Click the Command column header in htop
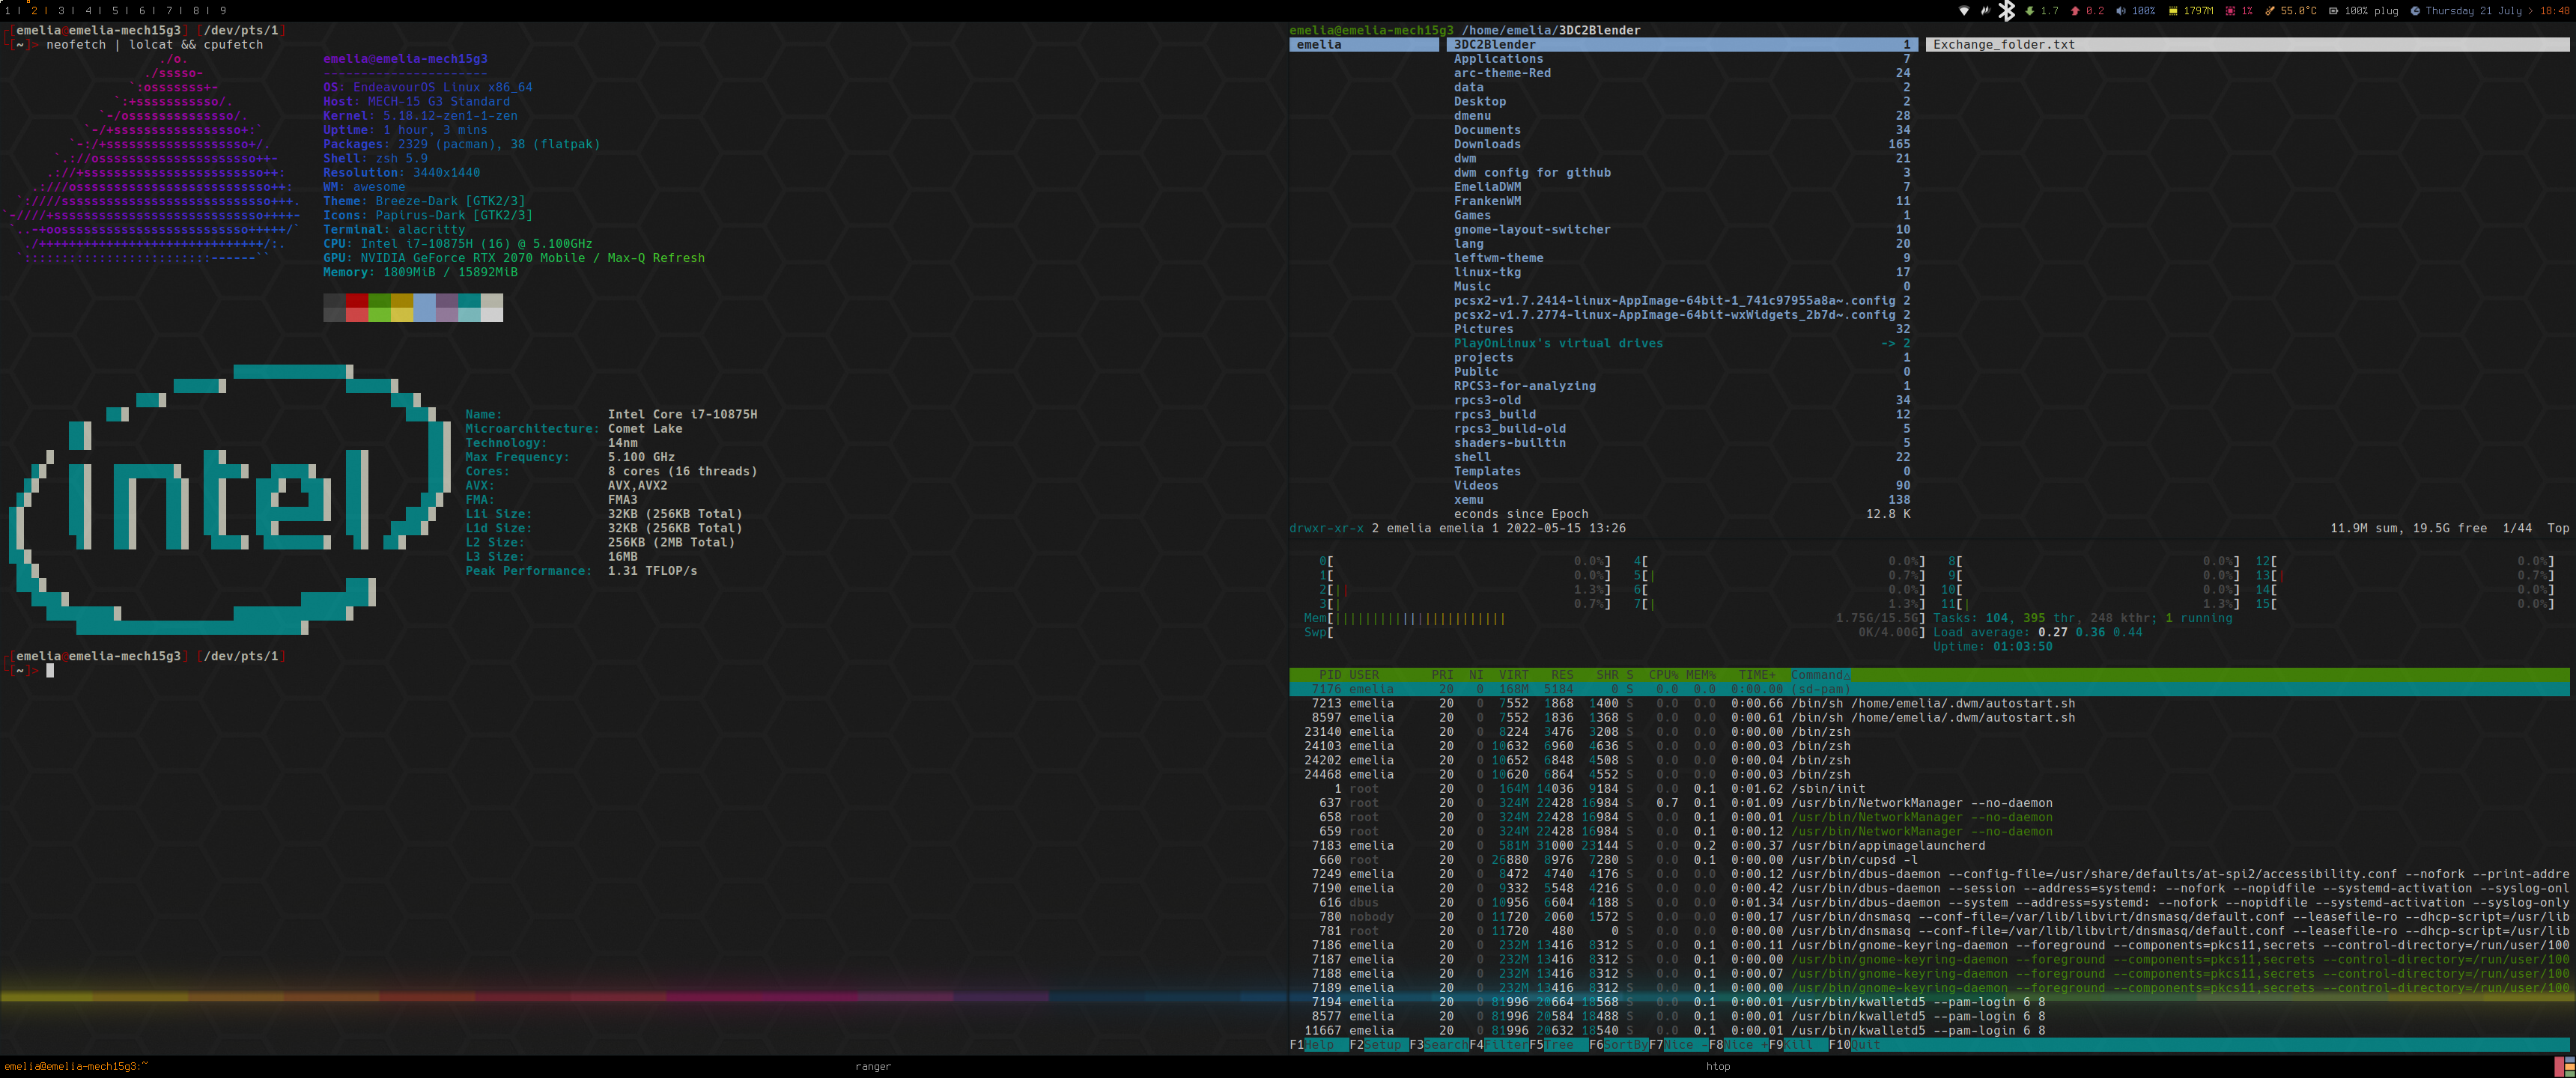 click(x=1821, y=675)
